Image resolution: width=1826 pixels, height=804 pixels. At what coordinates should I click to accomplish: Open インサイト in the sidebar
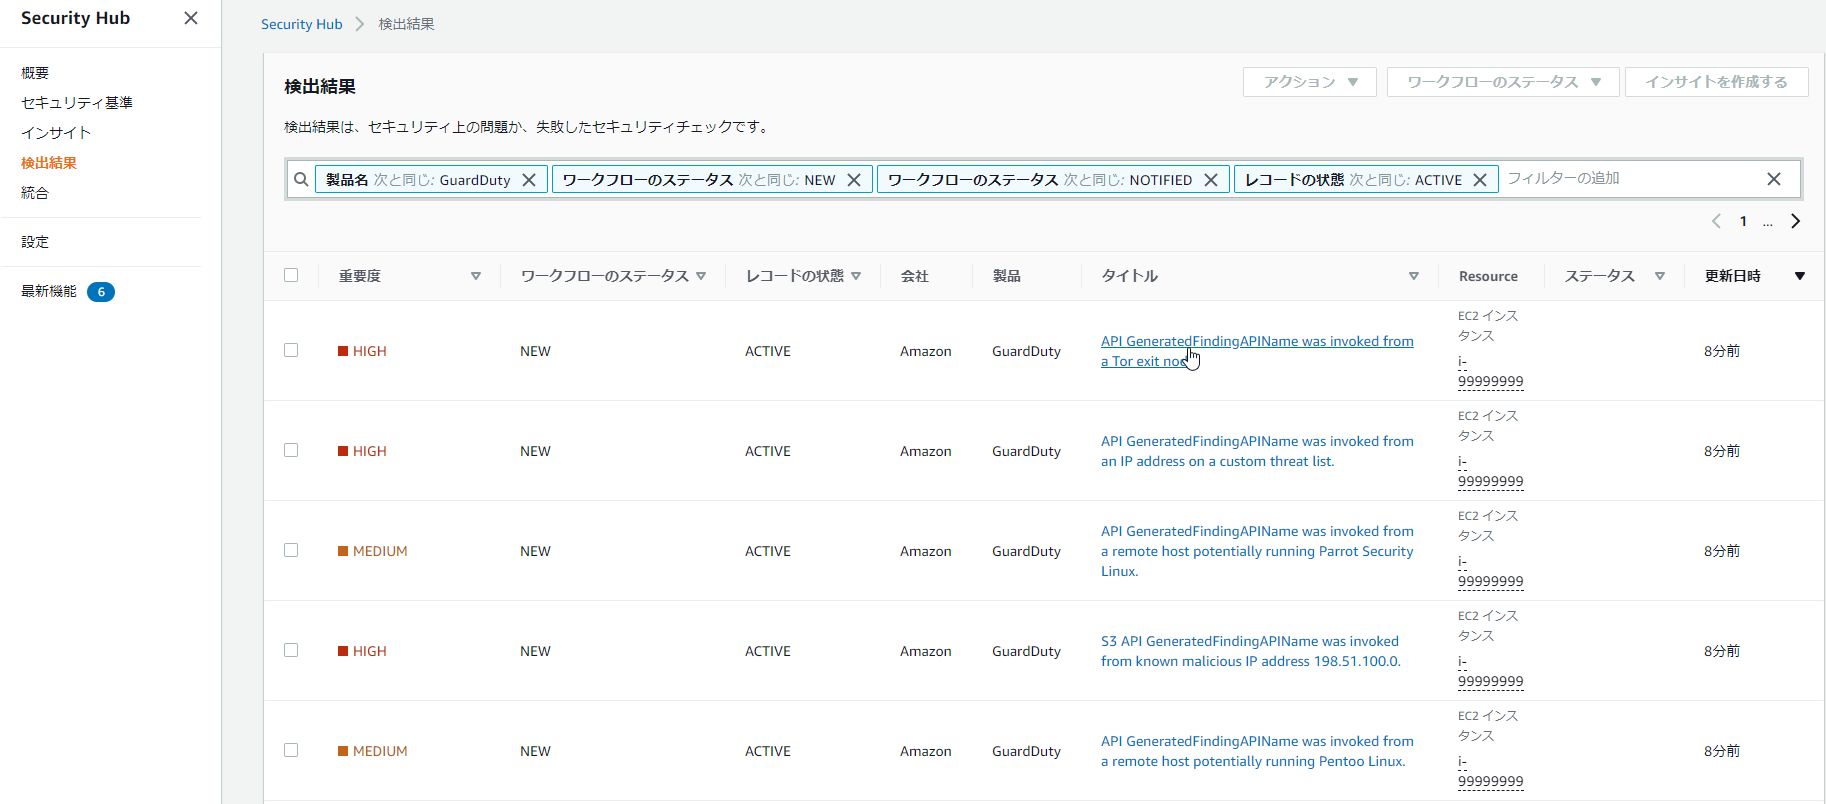coord(56,133)
